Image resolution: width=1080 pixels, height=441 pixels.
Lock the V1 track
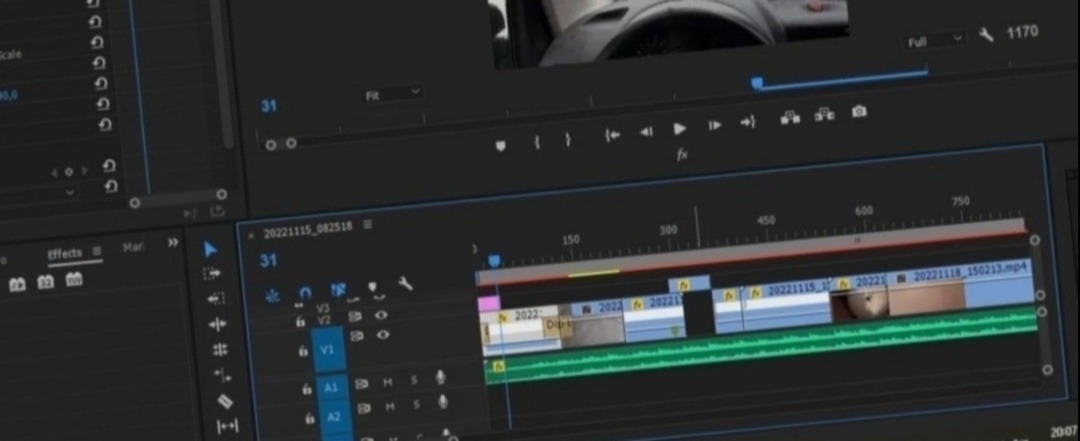click(x=303, y=351)
